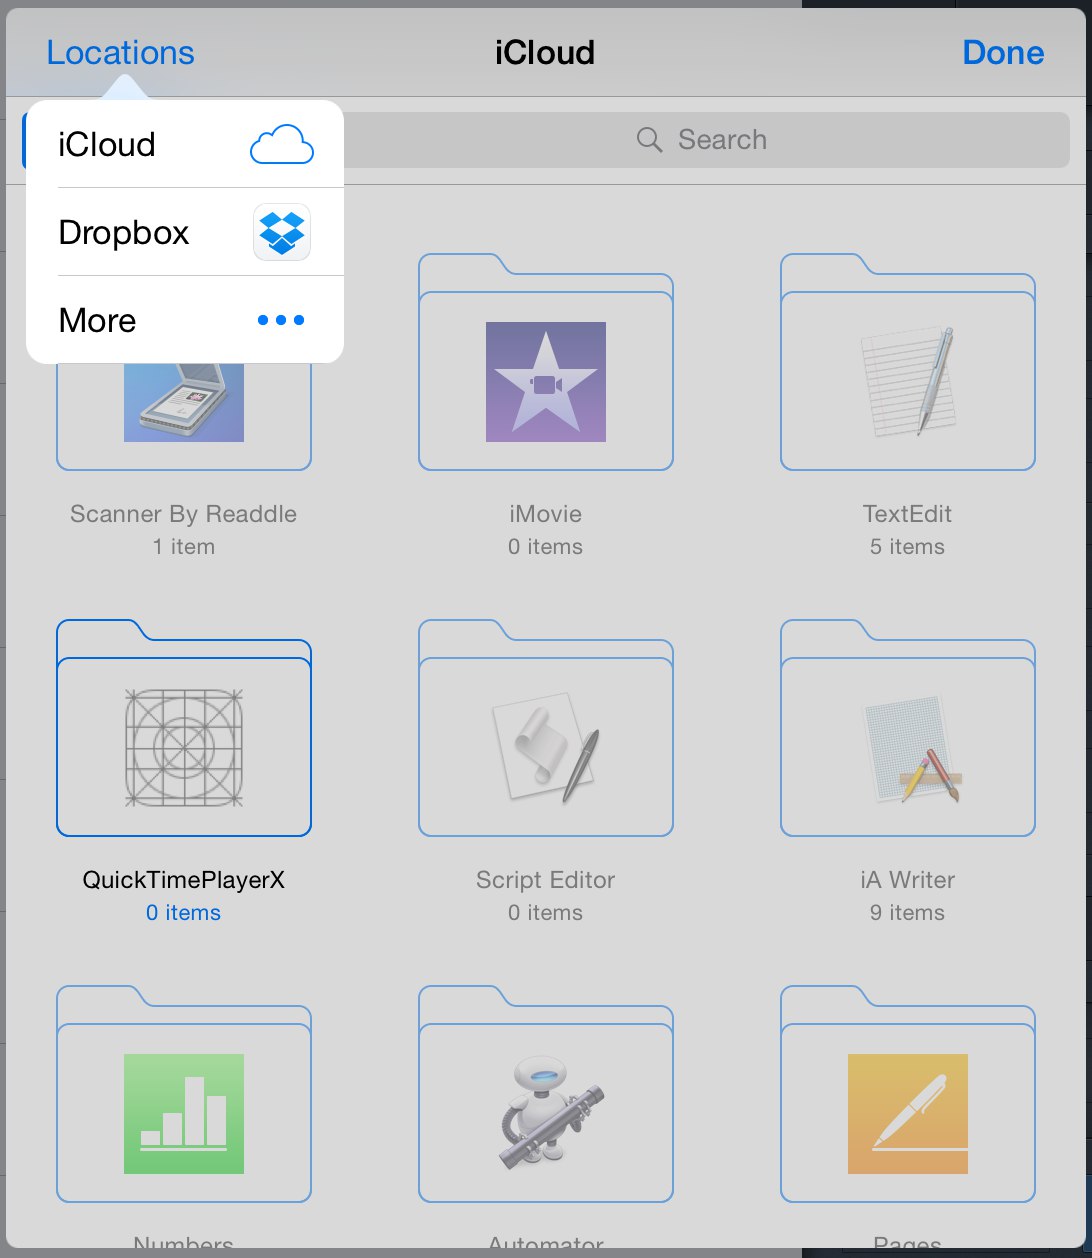Open the iA Writer folder
Viewport: 1092px width, 1258px height.
point(908,728)
